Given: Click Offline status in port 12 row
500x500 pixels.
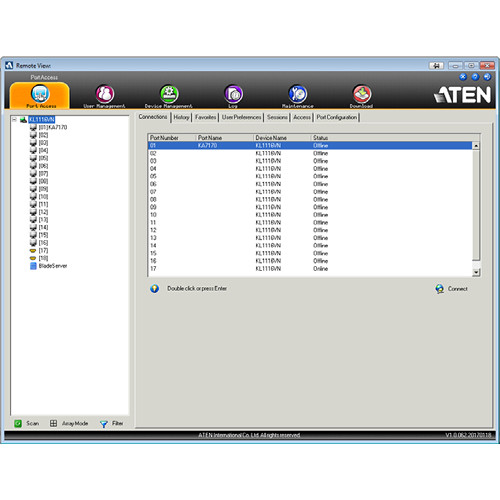Looking at the screenshot, I should (x=320, y=230).
